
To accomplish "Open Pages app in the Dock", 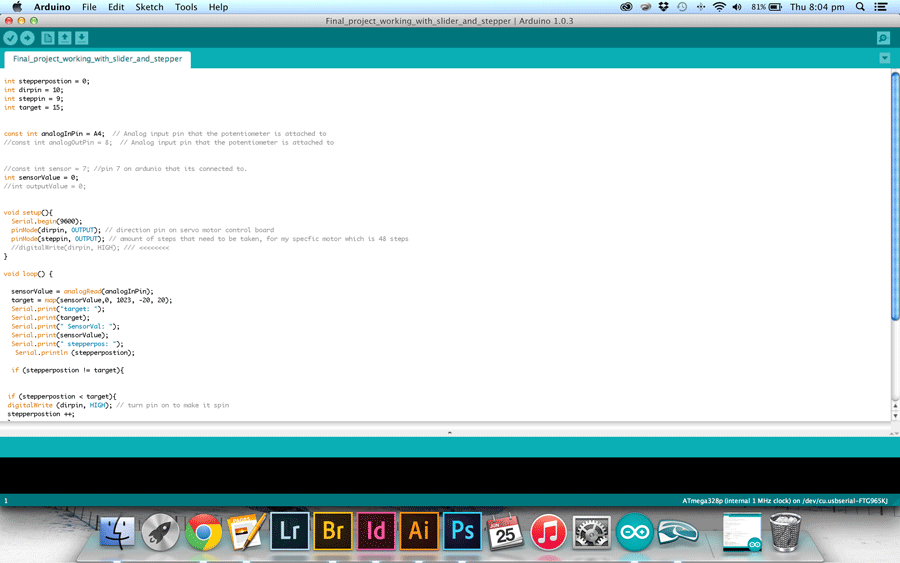I will (x=247, y=532).
